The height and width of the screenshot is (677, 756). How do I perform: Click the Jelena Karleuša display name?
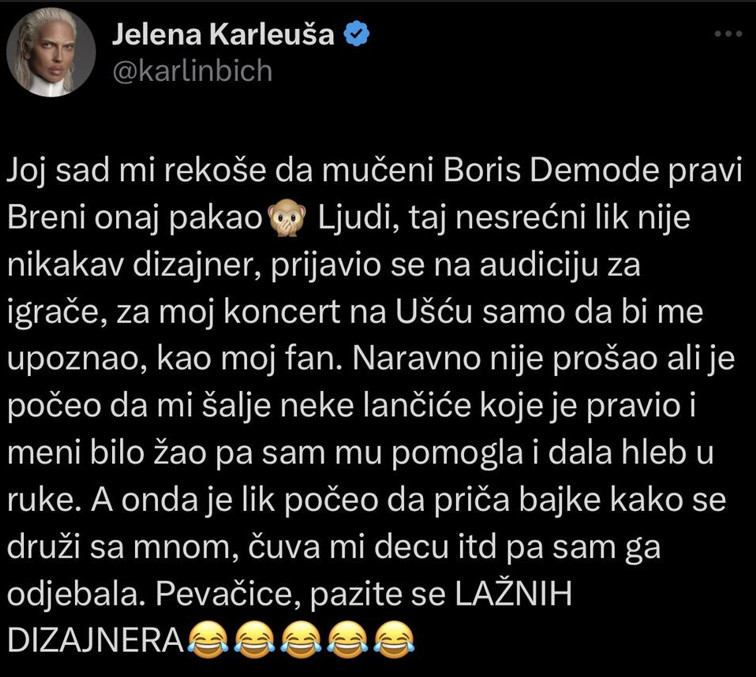[223, 34]
